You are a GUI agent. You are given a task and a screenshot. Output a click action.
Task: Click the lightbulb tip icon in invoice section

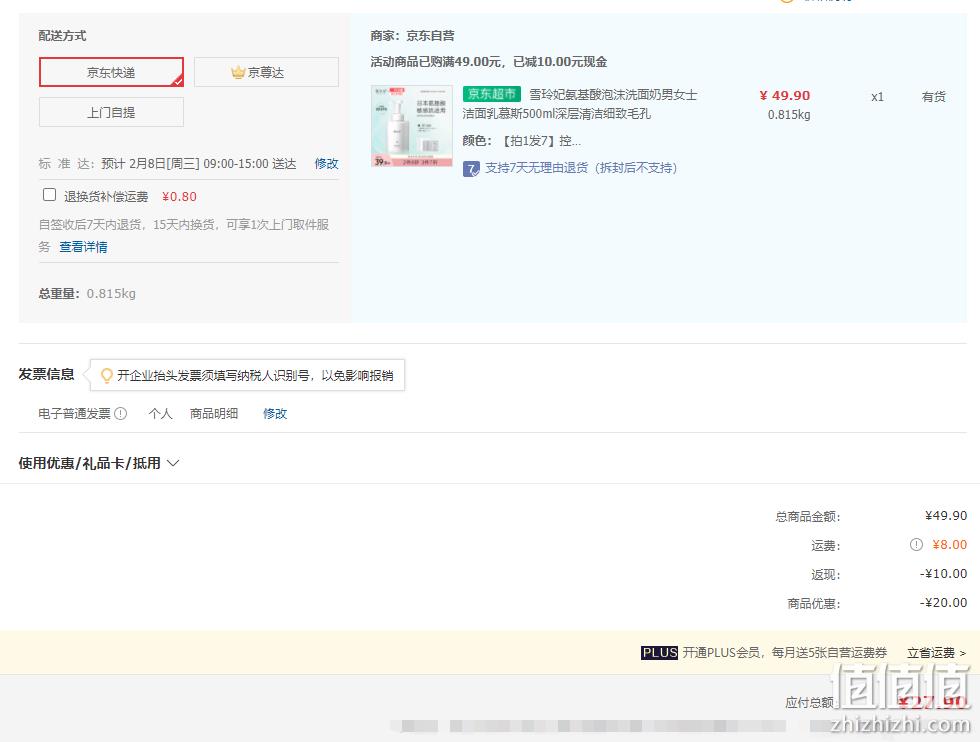point(107,375)
